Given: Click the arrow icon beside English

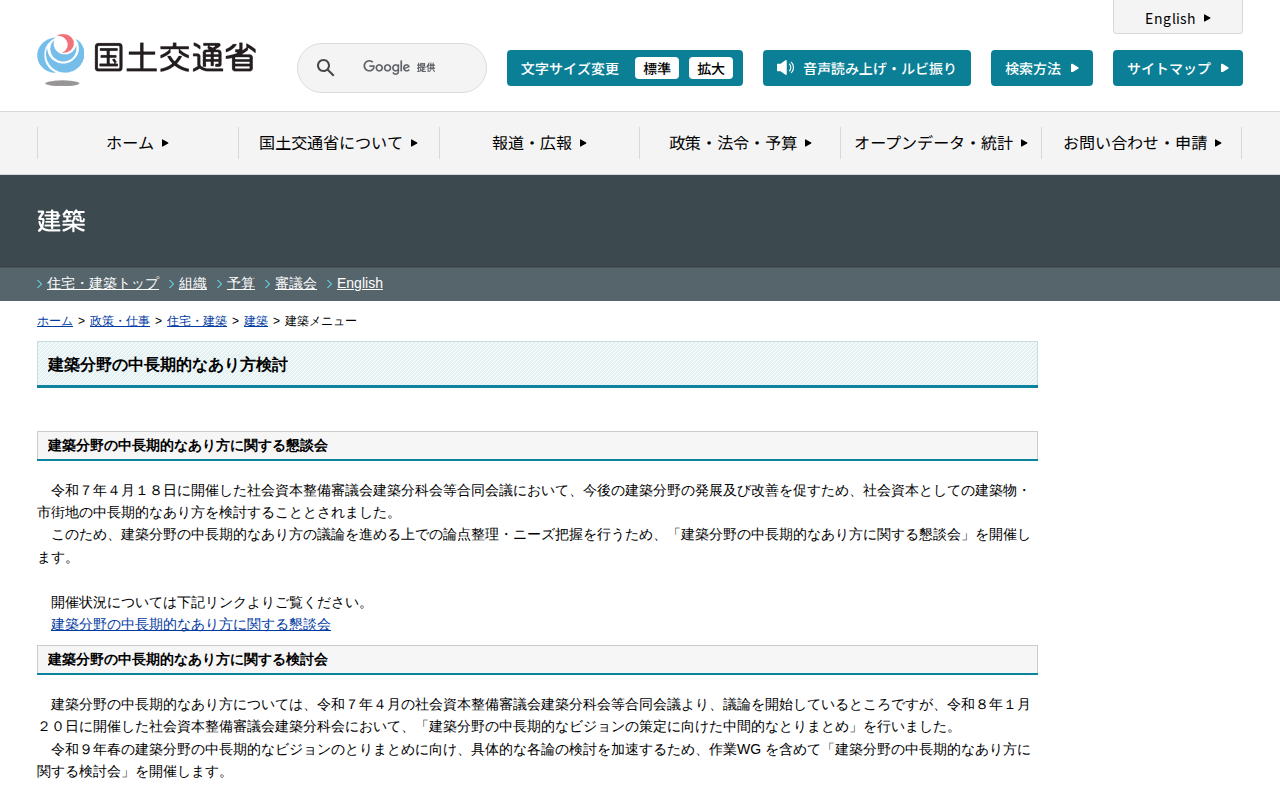Looking at the screenshot, I should [1207, 18].
